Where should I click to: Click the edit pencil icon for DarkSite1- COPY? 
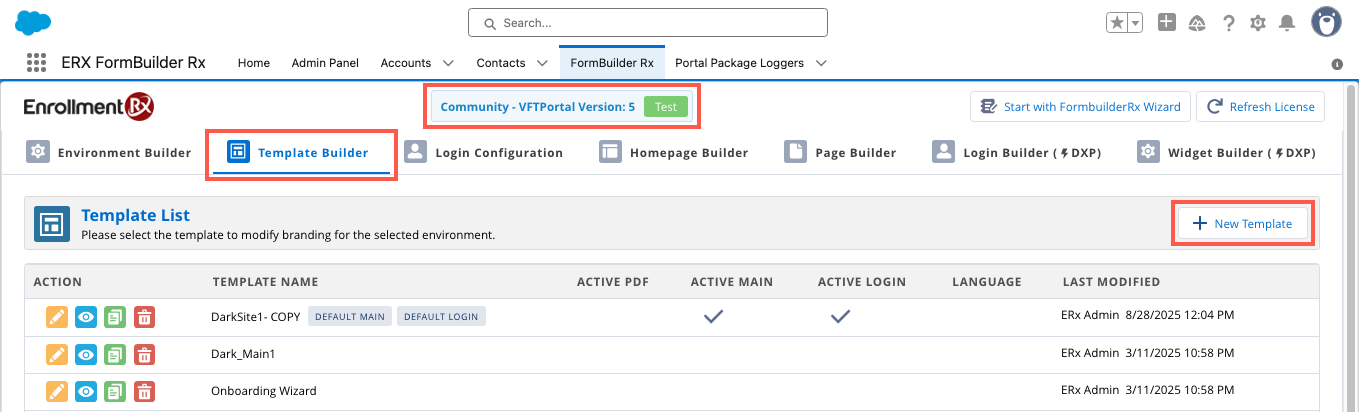pyautogui.click(x=57, y=317)
